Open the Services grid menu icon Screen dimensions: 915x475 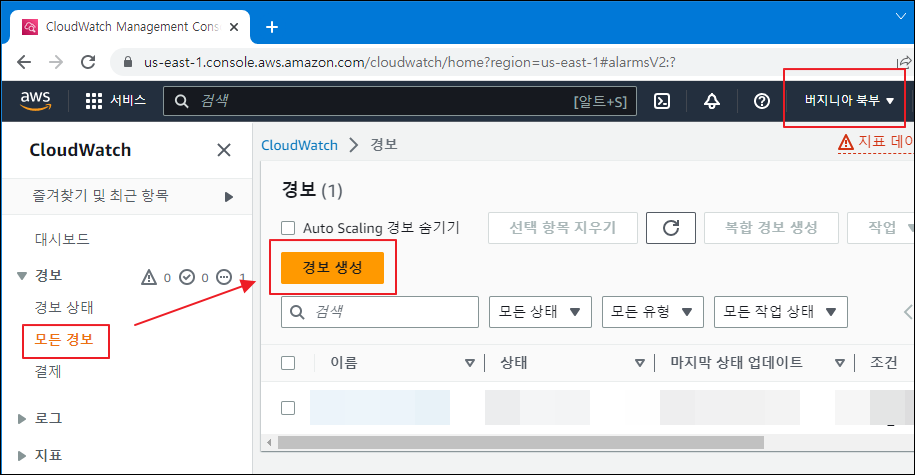coord(93,101)
